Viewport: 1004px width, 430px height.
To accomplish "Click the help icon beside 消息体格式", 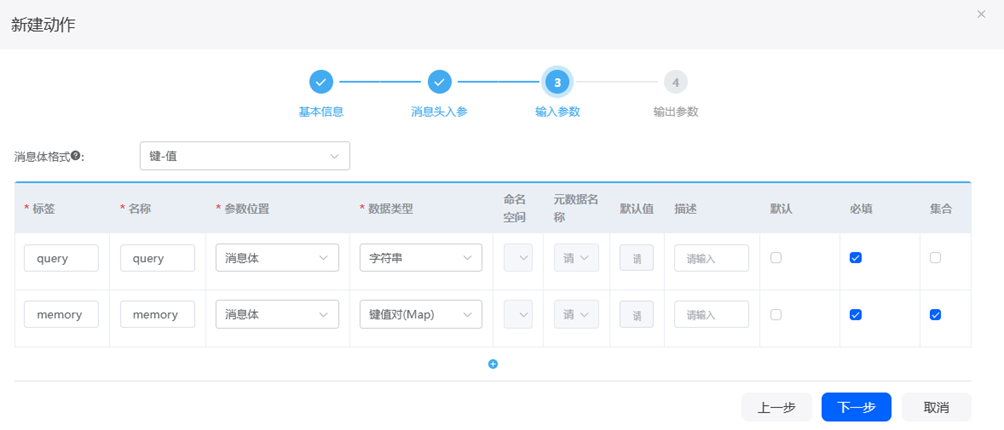I will 75,156.
